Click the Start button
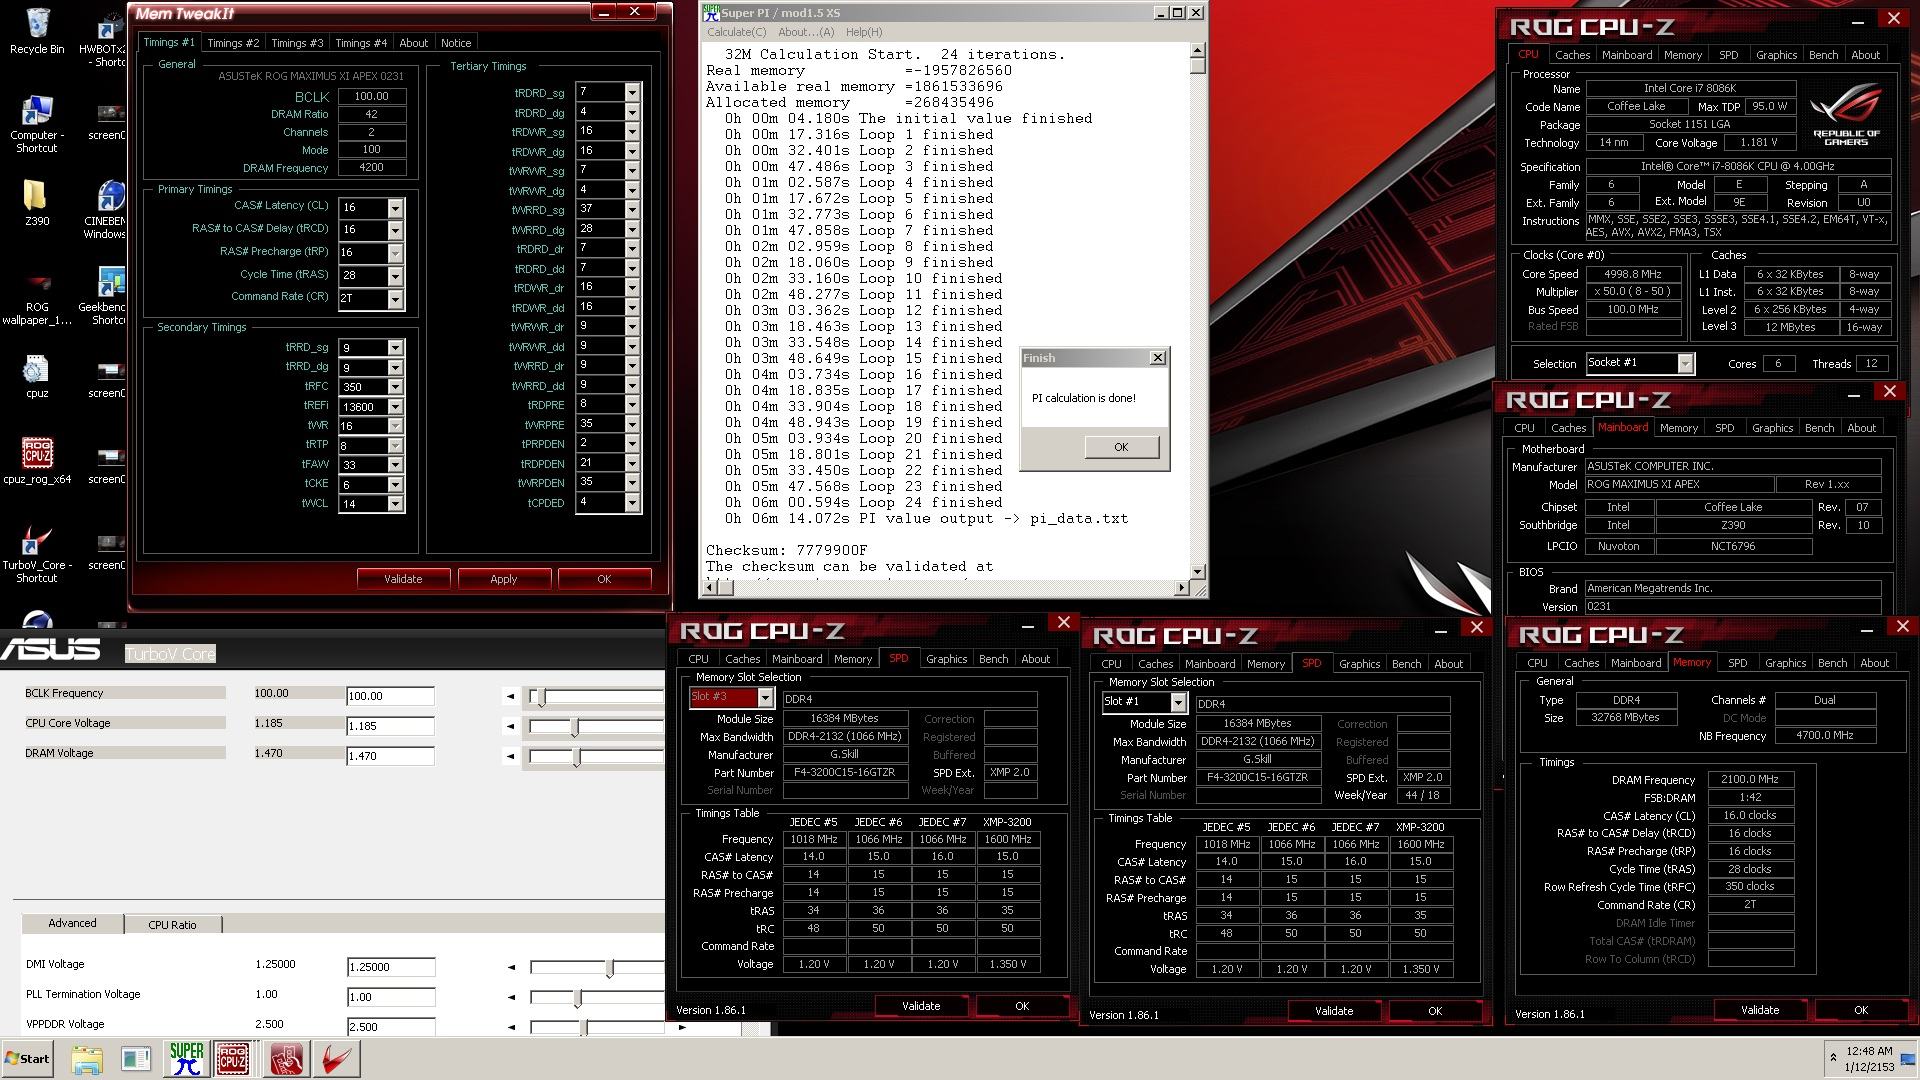This screenshot has width=1920, height=1080. click(27, 1059)
